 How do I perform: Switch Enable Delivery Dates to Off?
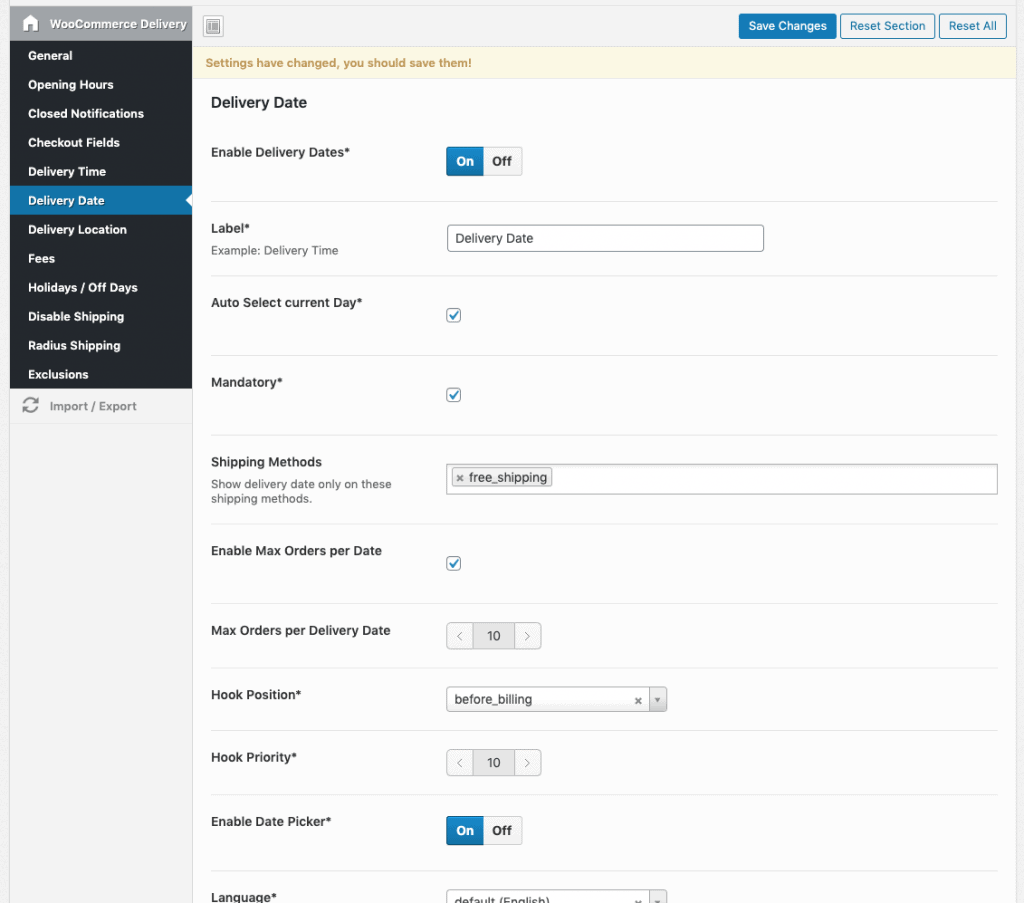click(x=502, y=161)
